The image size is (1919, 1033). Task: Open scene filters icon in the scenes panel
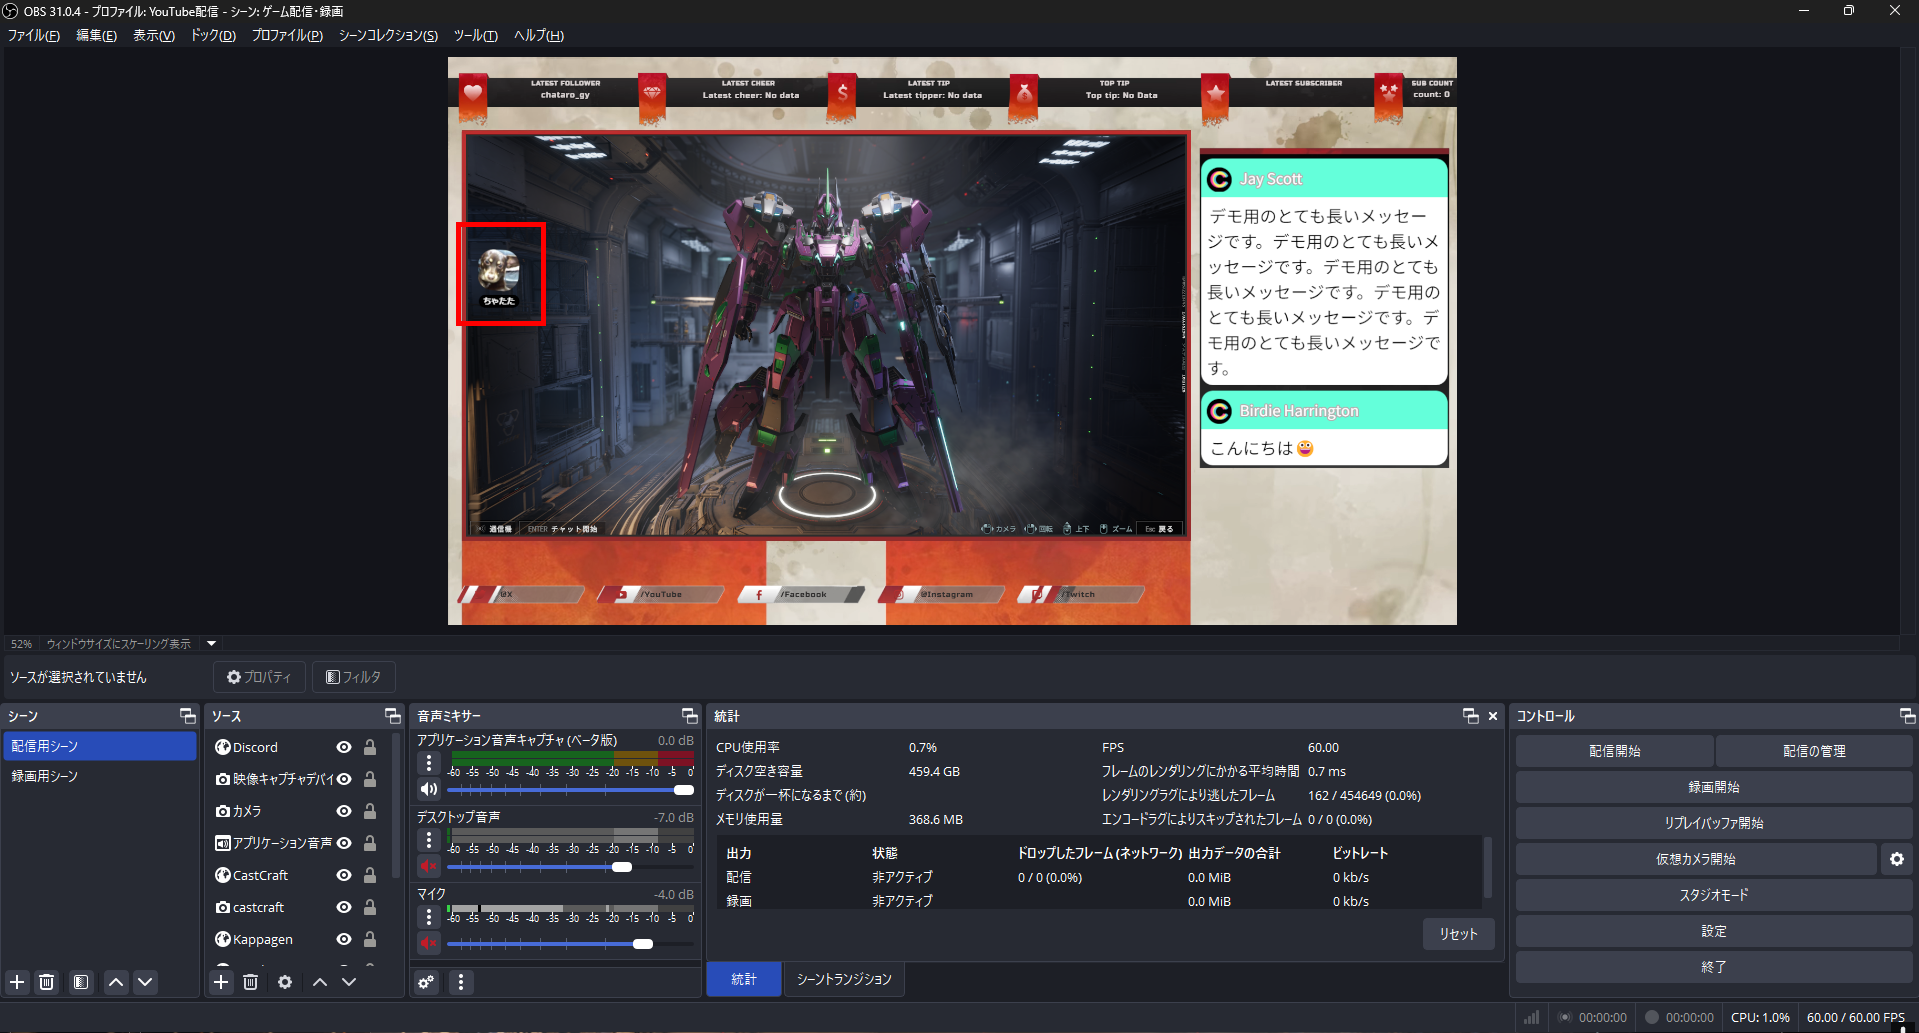coord(81,982)
